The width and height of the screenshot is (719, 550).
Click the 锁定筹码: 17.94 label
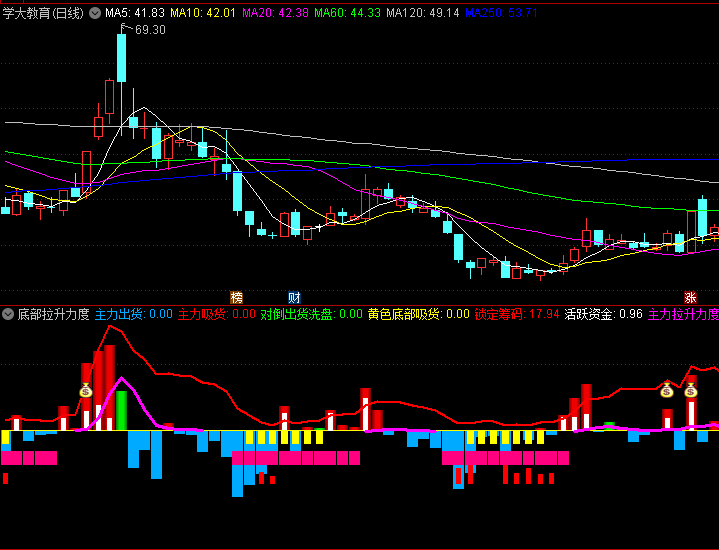tap(517, 314)
